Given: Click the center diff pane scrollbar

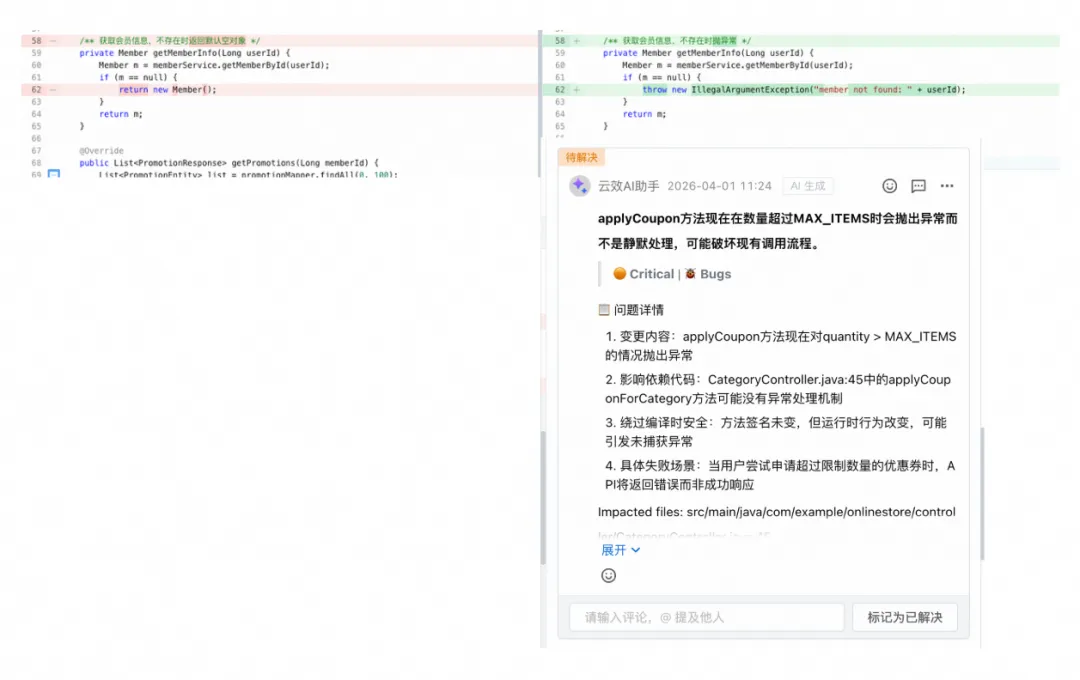Looking at the screenshot, I should (542, 497).
